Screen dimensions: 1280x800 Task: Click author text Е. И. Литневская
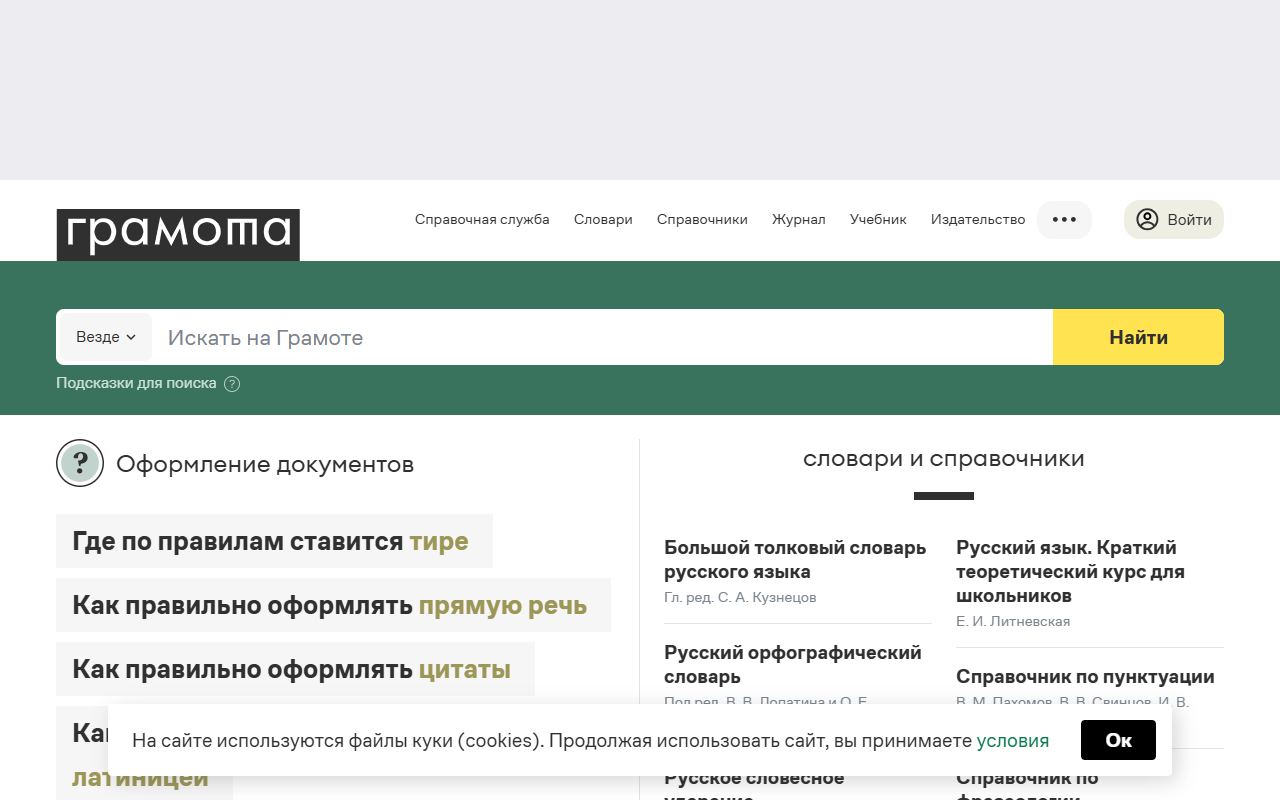tap(1013, 621)
